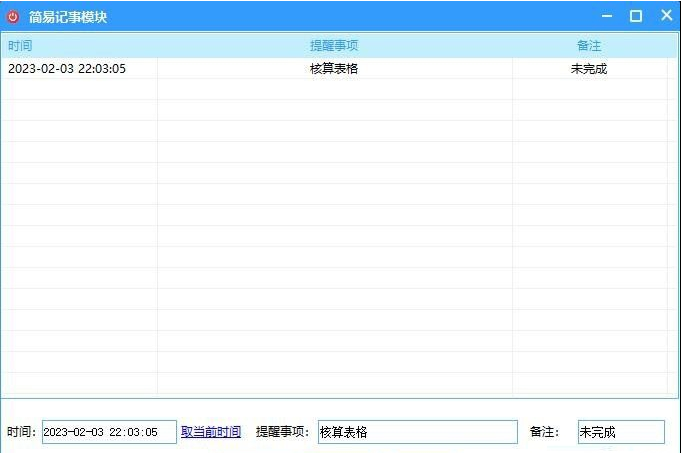The height and width of the screenshot is (453, 683).
Task: Sort by the 时间 column header
Action: pos(79,46)
